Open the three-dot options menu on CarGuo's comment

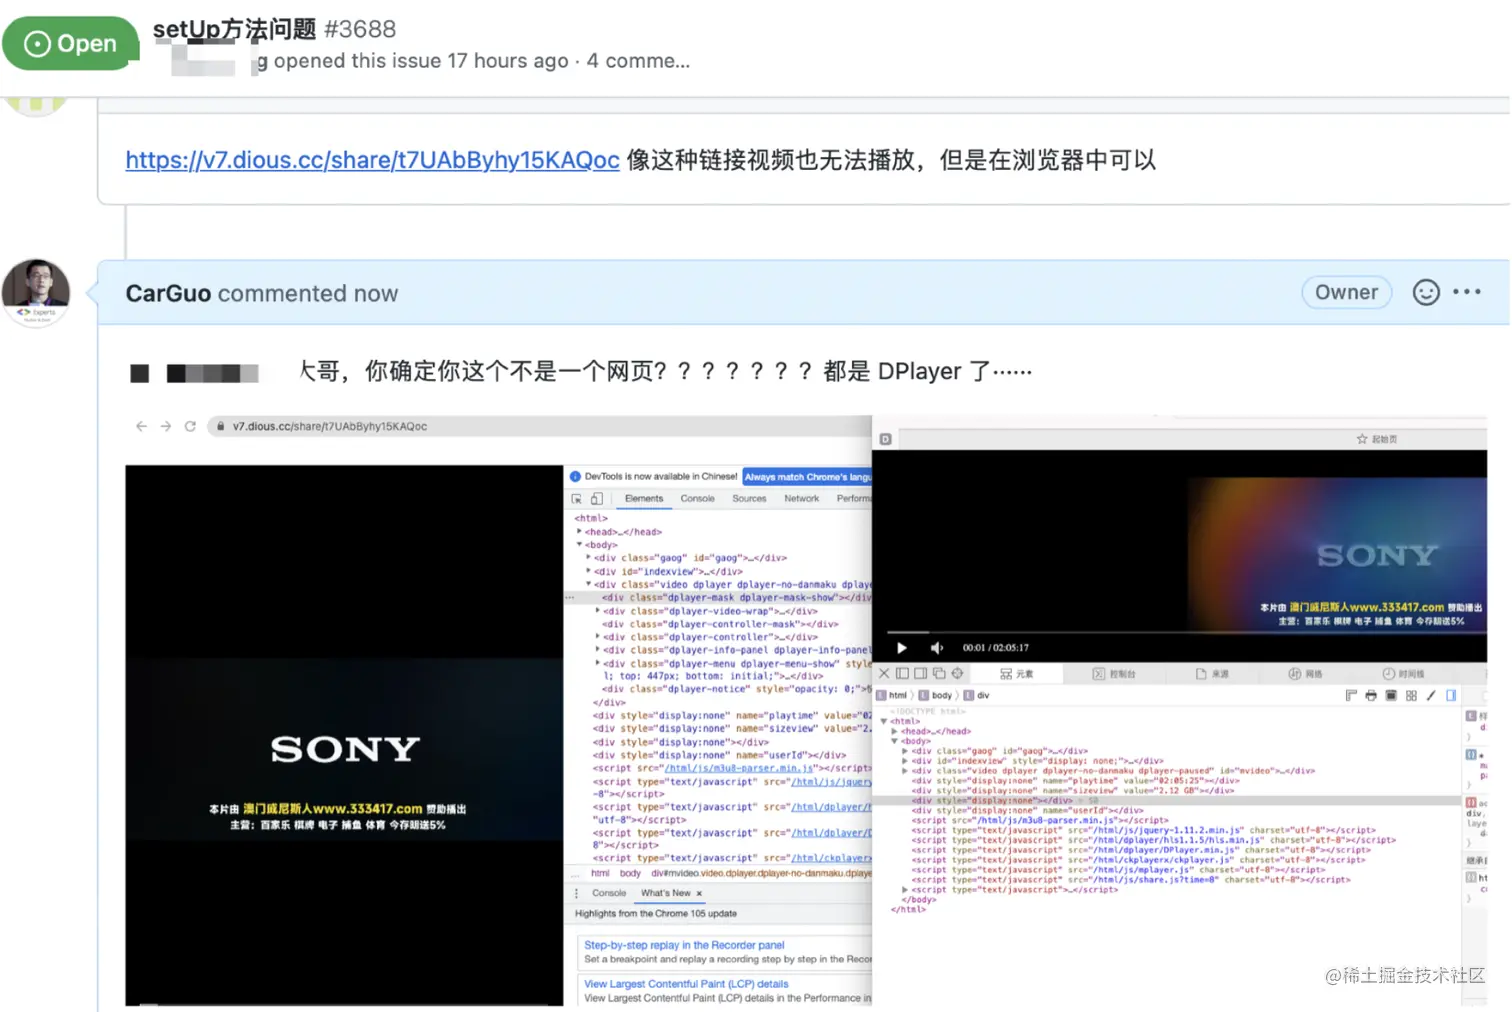click(1467, 292)
